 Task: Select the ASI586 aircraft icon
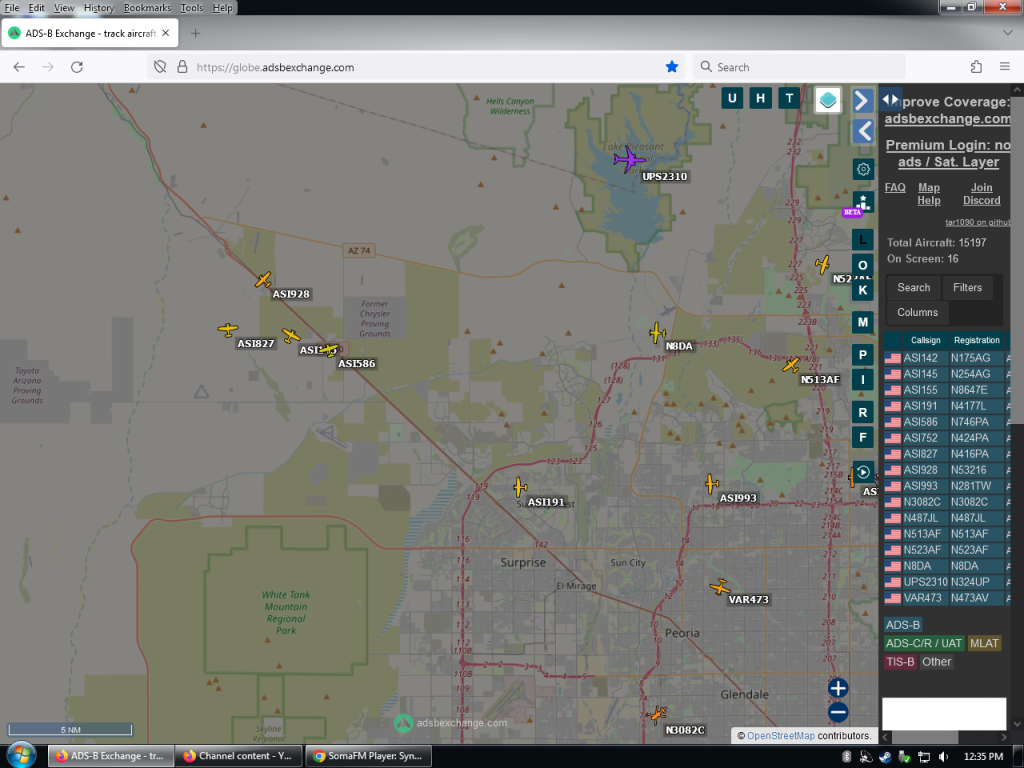click(x=328, y=350)
